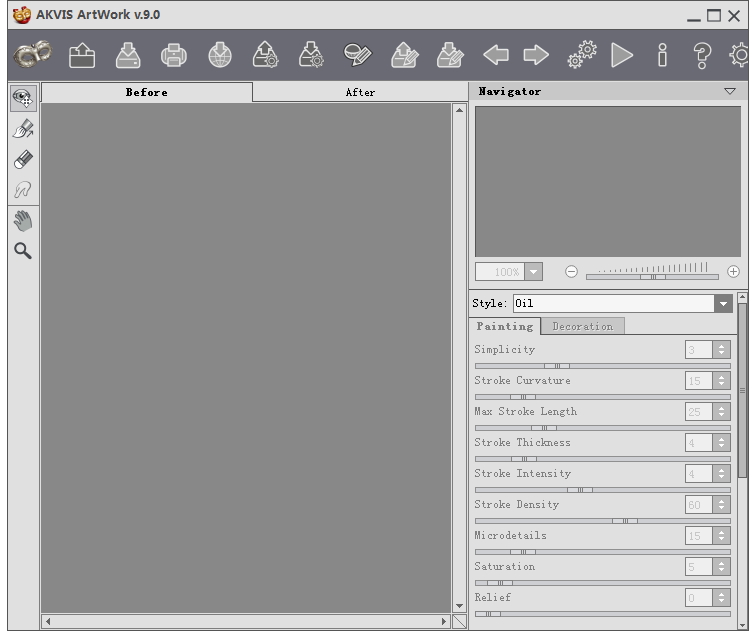Open Batch Processing double-gear icon
This screenshot has height=638, width=756.
point(582,54)
